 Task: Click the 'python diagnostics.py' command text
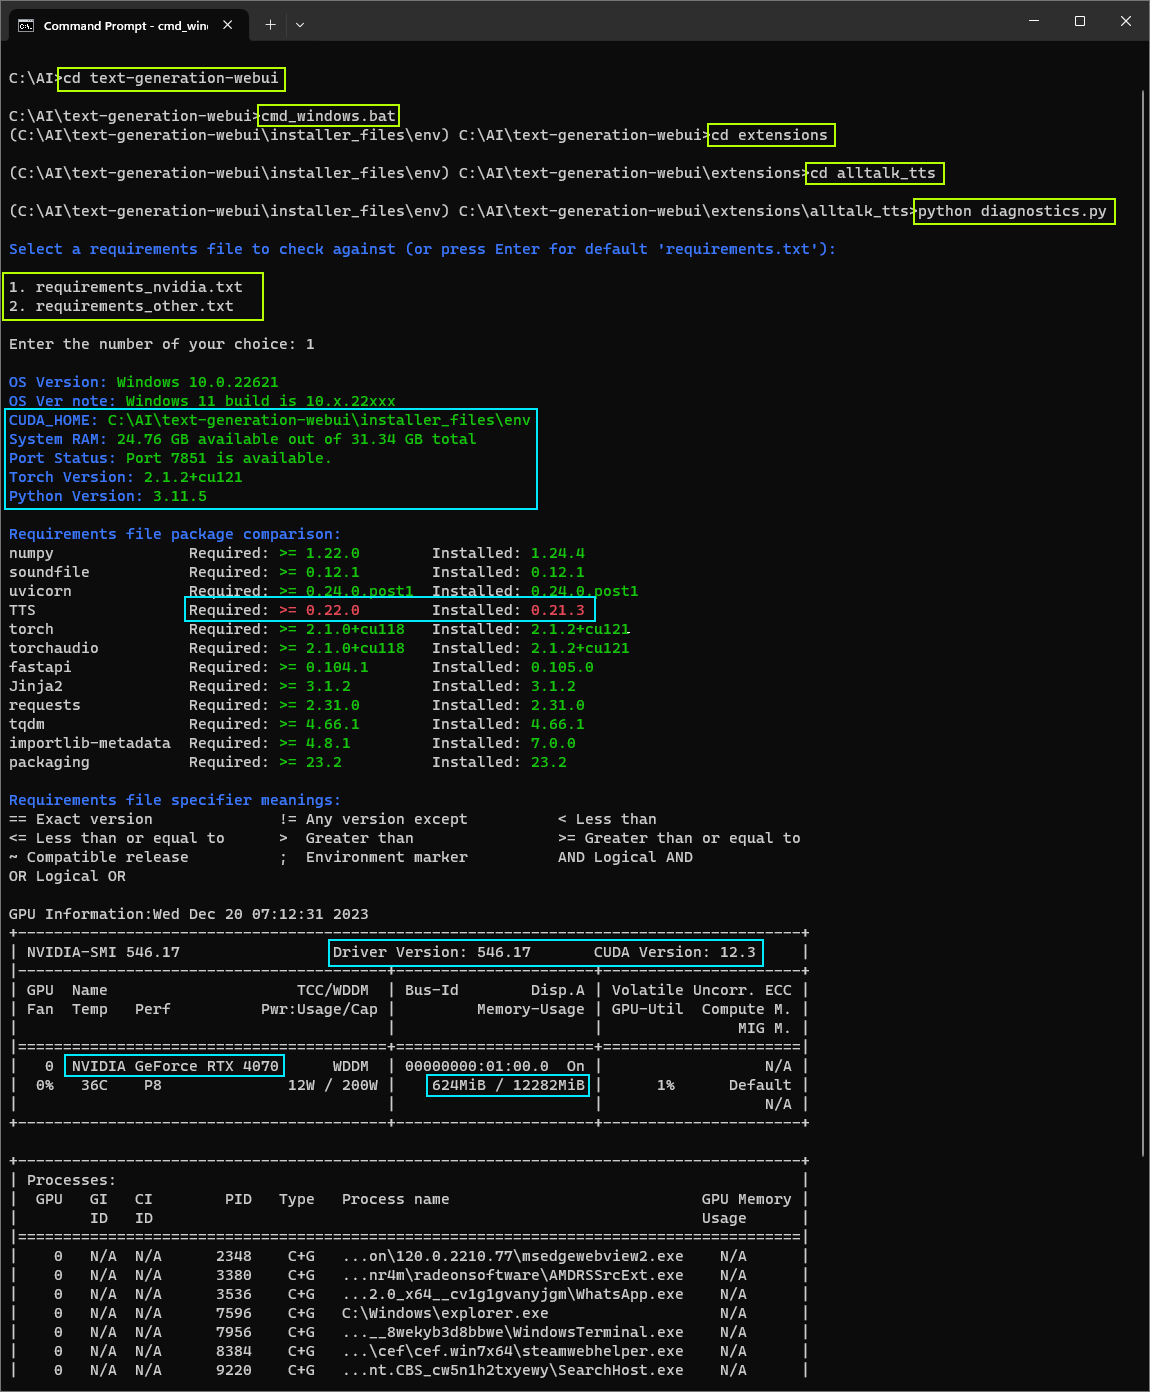tap(1012, 211)
